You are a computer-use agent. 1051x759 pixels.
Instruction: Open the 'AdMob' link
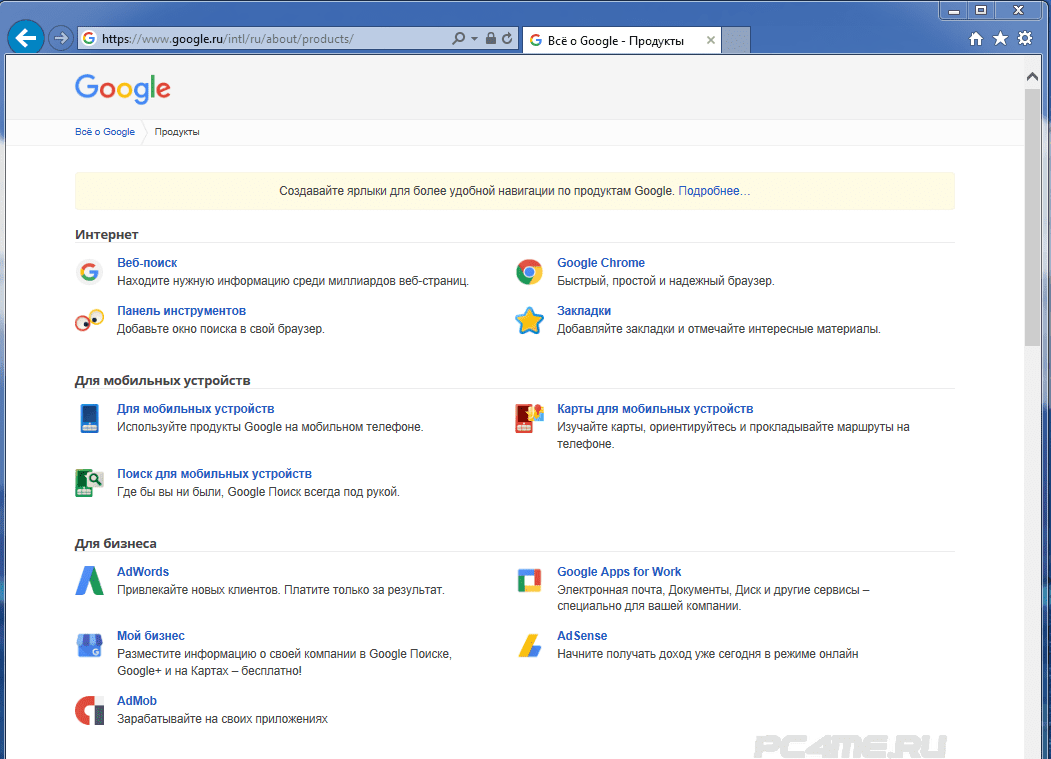137,701
